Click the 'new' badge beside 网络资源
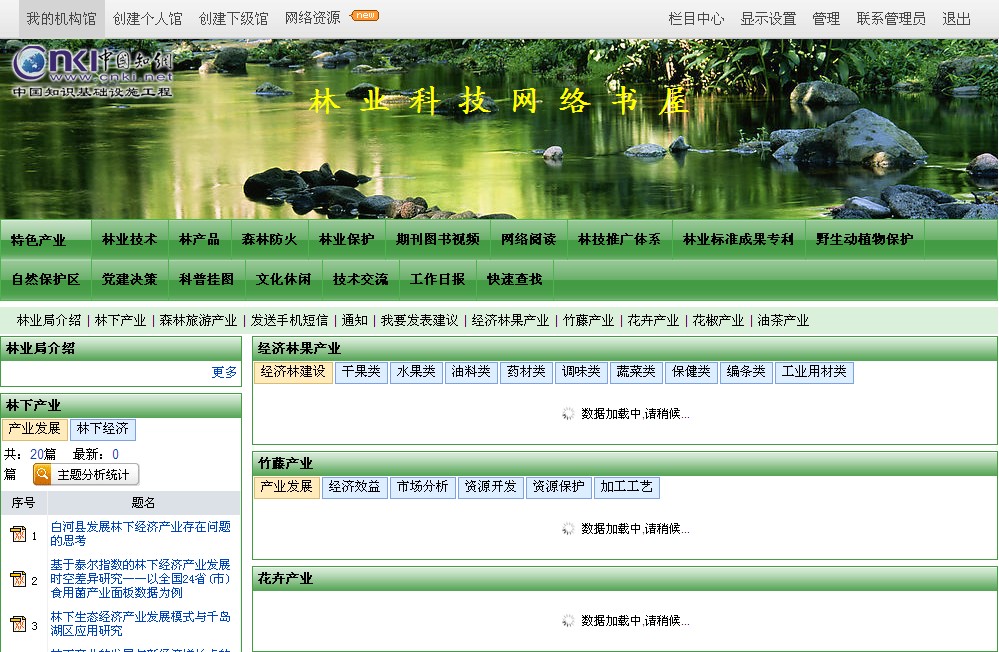This screenshot has width=999, height=652. click(365, 15)
